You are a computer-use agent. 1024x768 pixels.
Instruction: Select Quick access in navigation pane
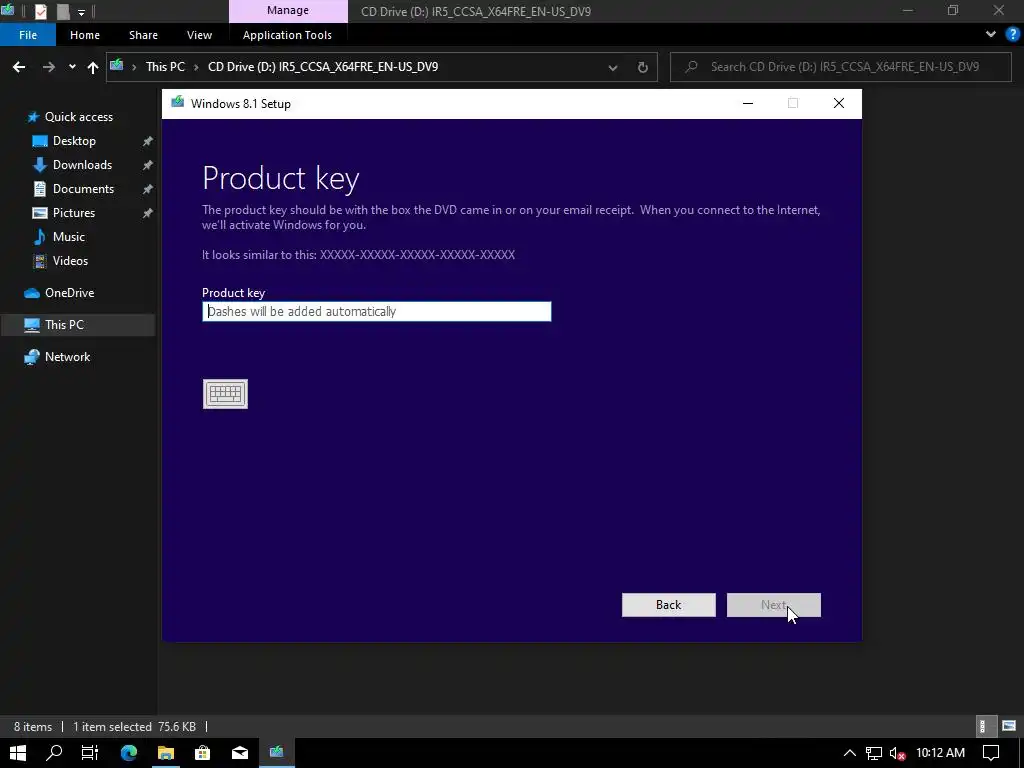coord(78,117)
